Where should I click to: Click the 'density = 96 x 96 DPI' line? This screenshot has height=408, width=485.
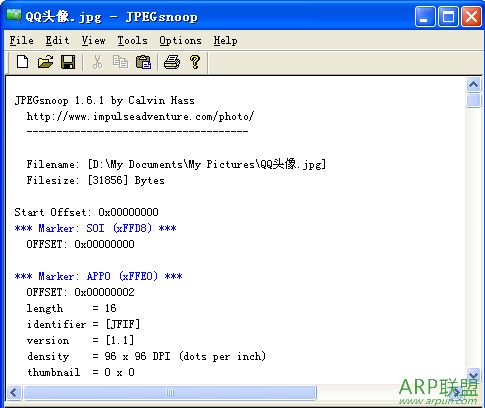click(x=146, y=356)
